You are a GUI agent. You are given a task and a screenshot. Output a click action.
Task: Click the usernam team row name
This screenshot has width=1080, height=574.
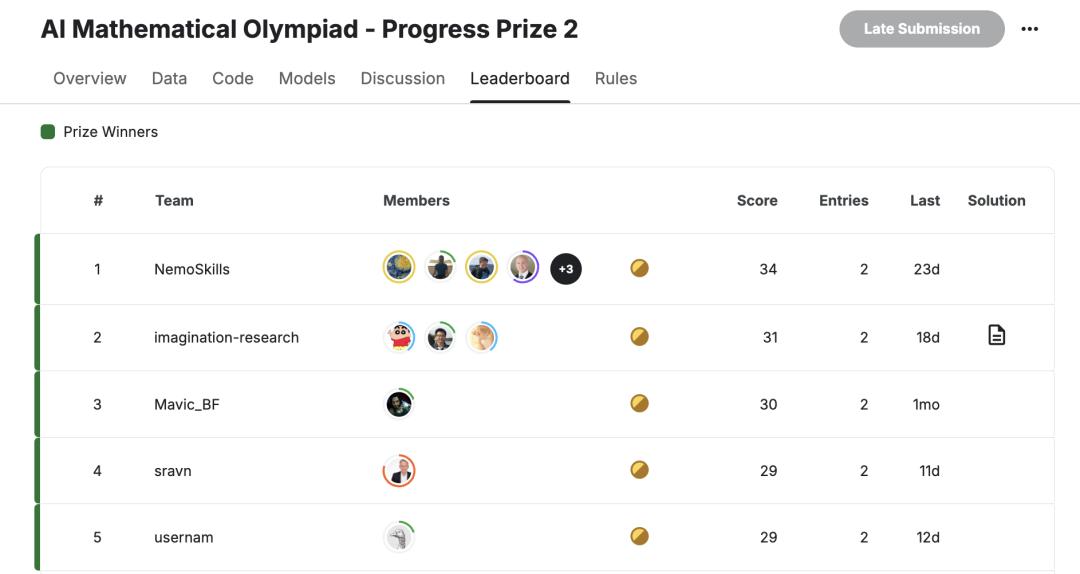[x=184, y=537]
